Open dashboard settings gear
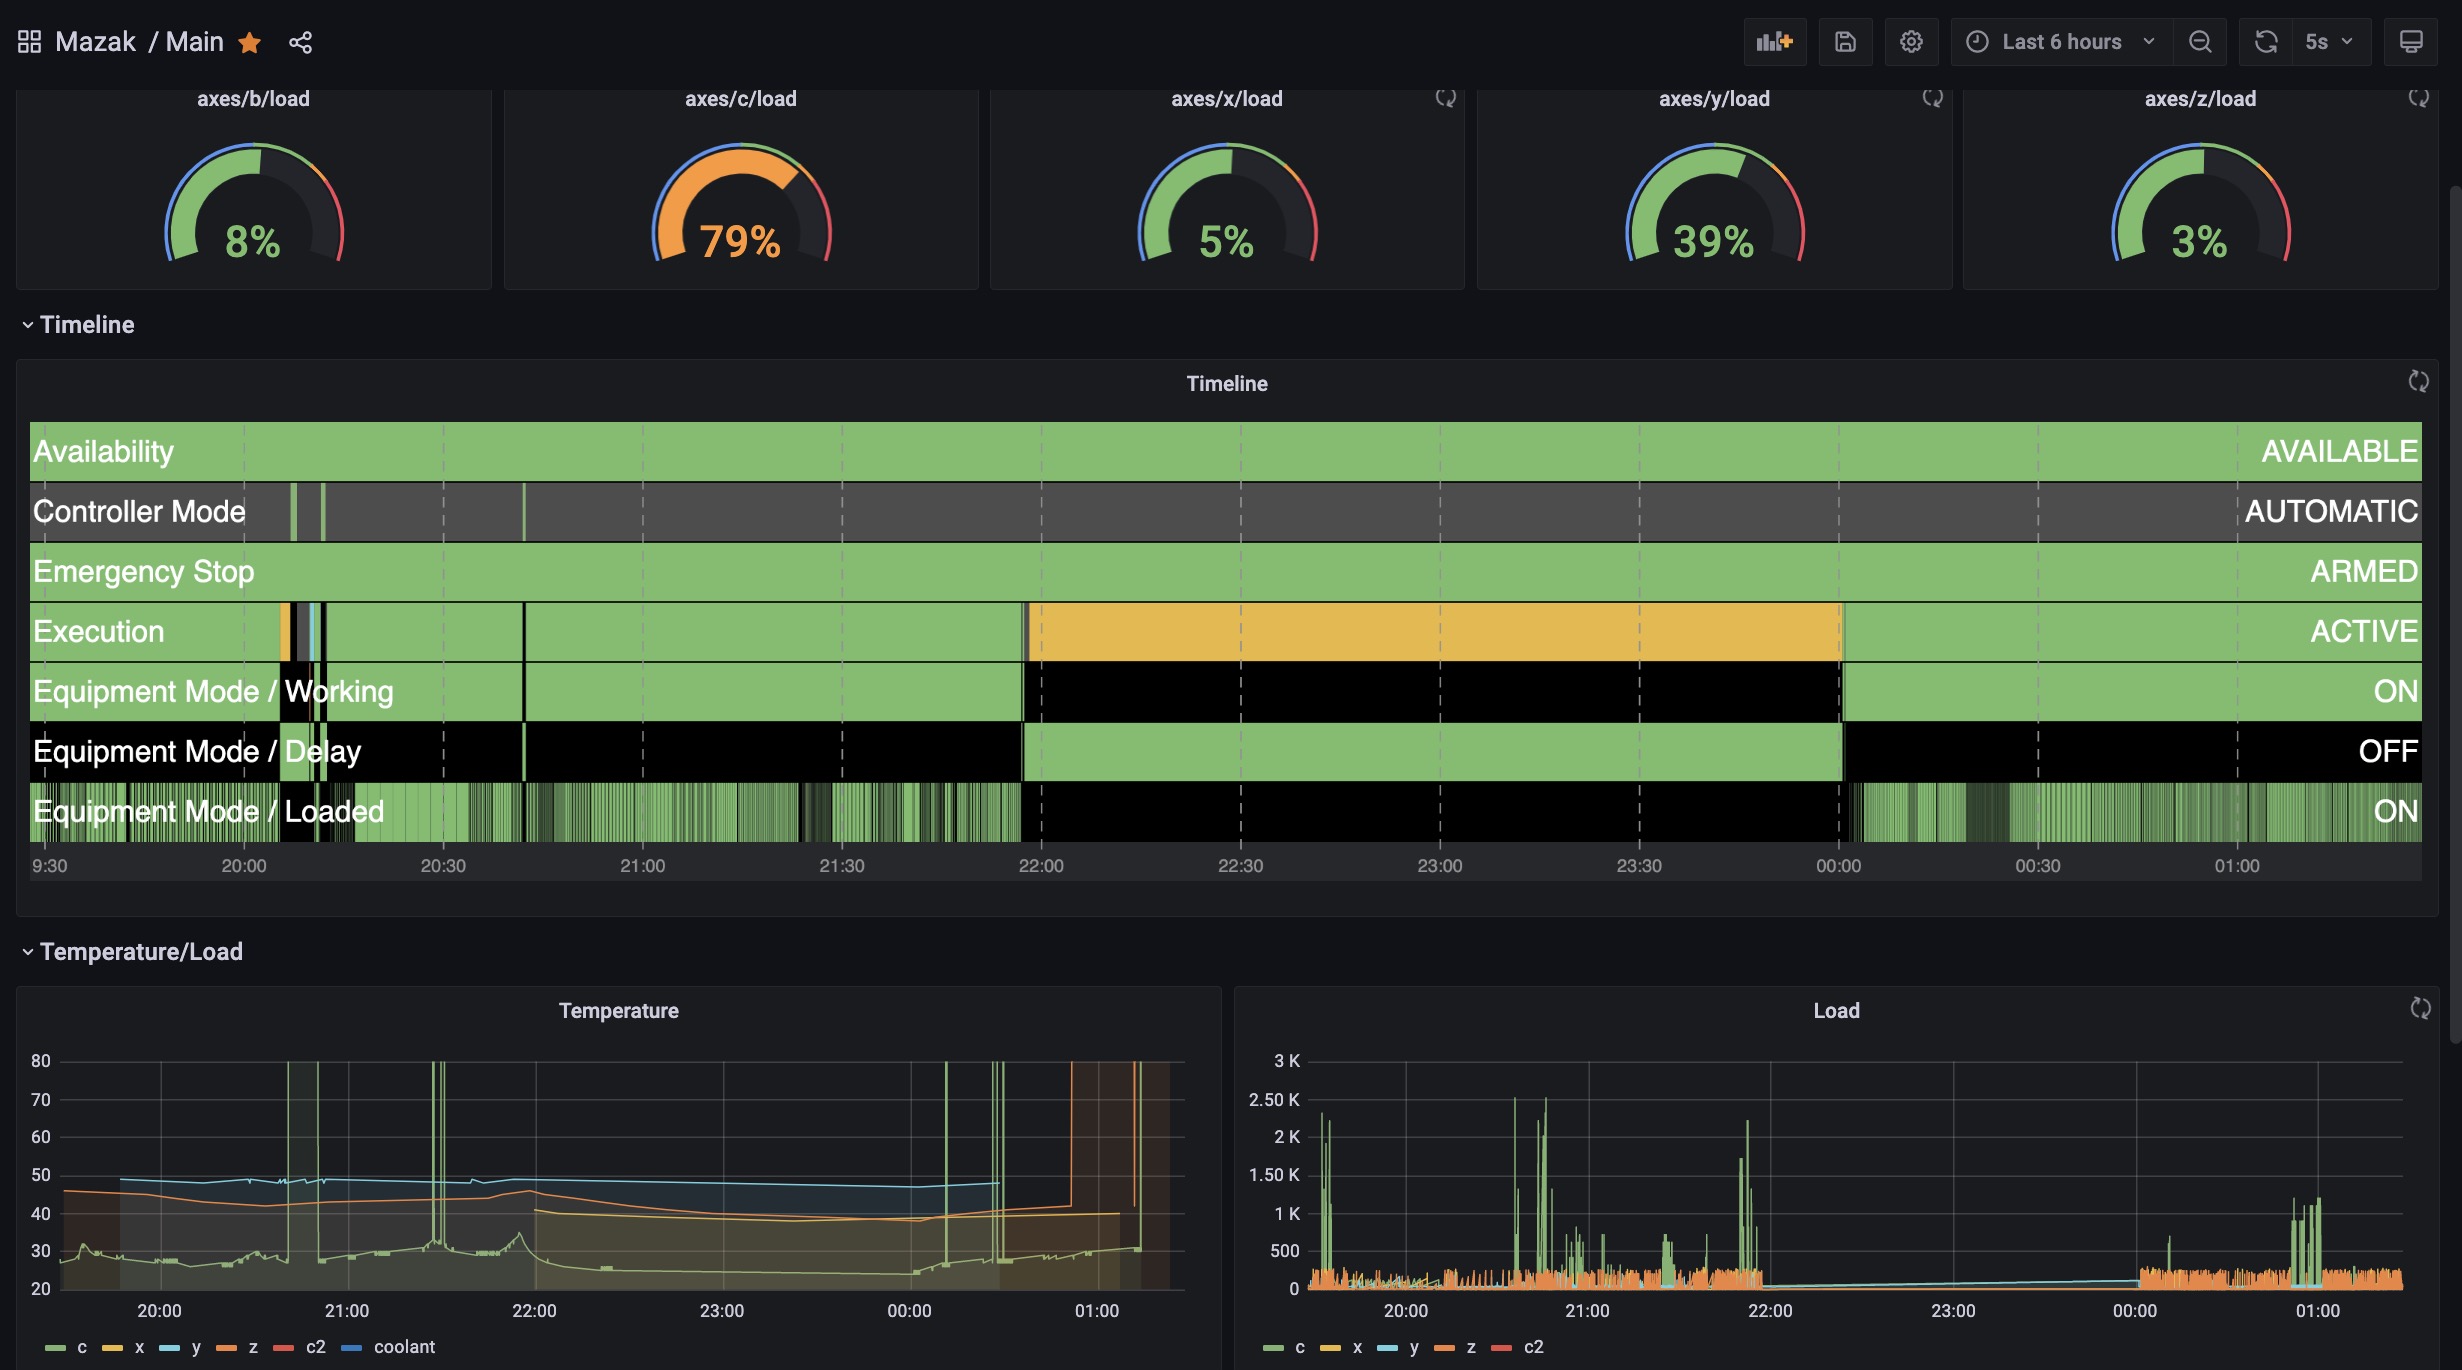Viewport: 2462px width, 1370px height. click(x=1911, y=42)
